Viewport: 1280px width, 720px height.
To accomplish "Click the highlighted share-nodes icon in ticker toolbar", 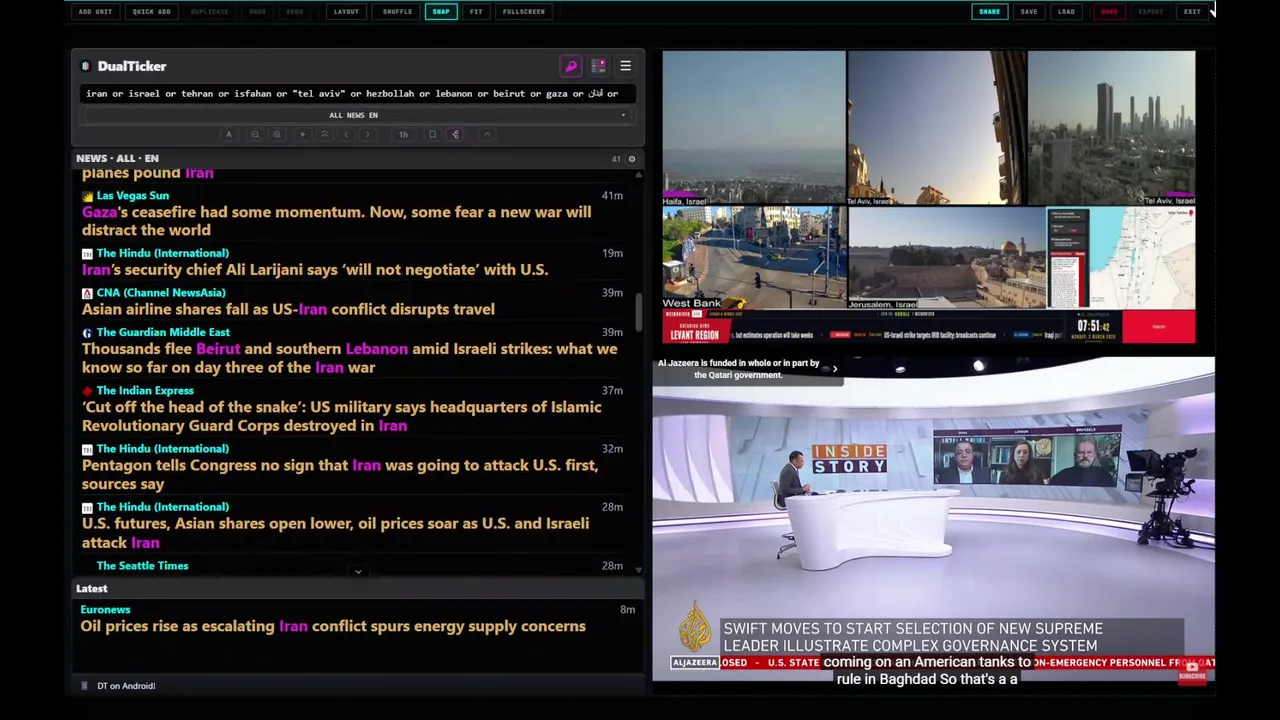I will [x=455, y=134].
